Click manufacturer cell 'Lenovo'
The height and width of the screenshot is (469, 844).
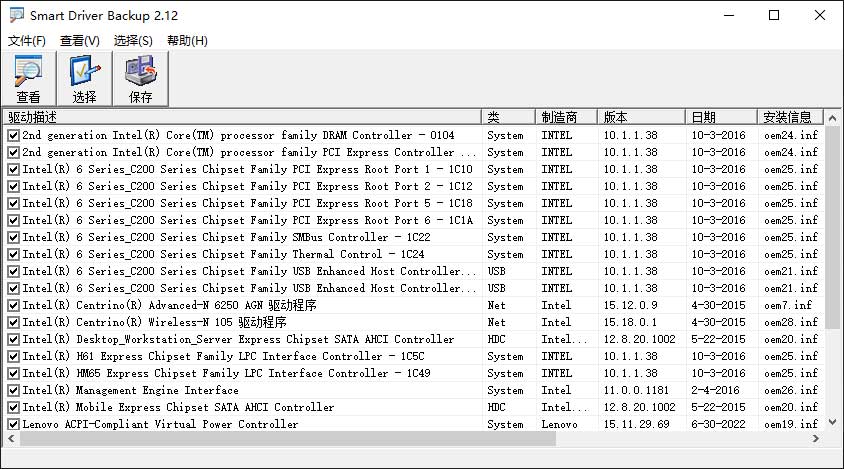point(559,424)
